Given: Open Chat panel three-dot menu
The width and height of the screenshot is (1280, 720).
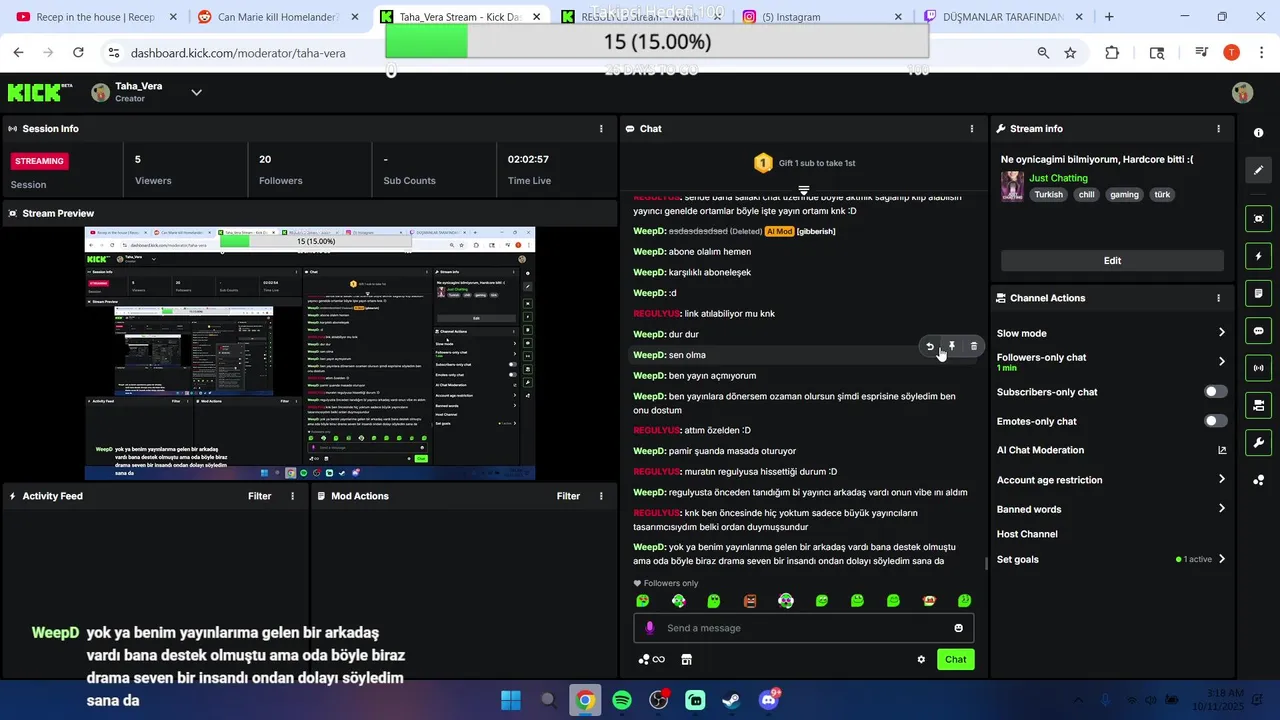Looking at the screenshot, I should click(x=972, y=129).
